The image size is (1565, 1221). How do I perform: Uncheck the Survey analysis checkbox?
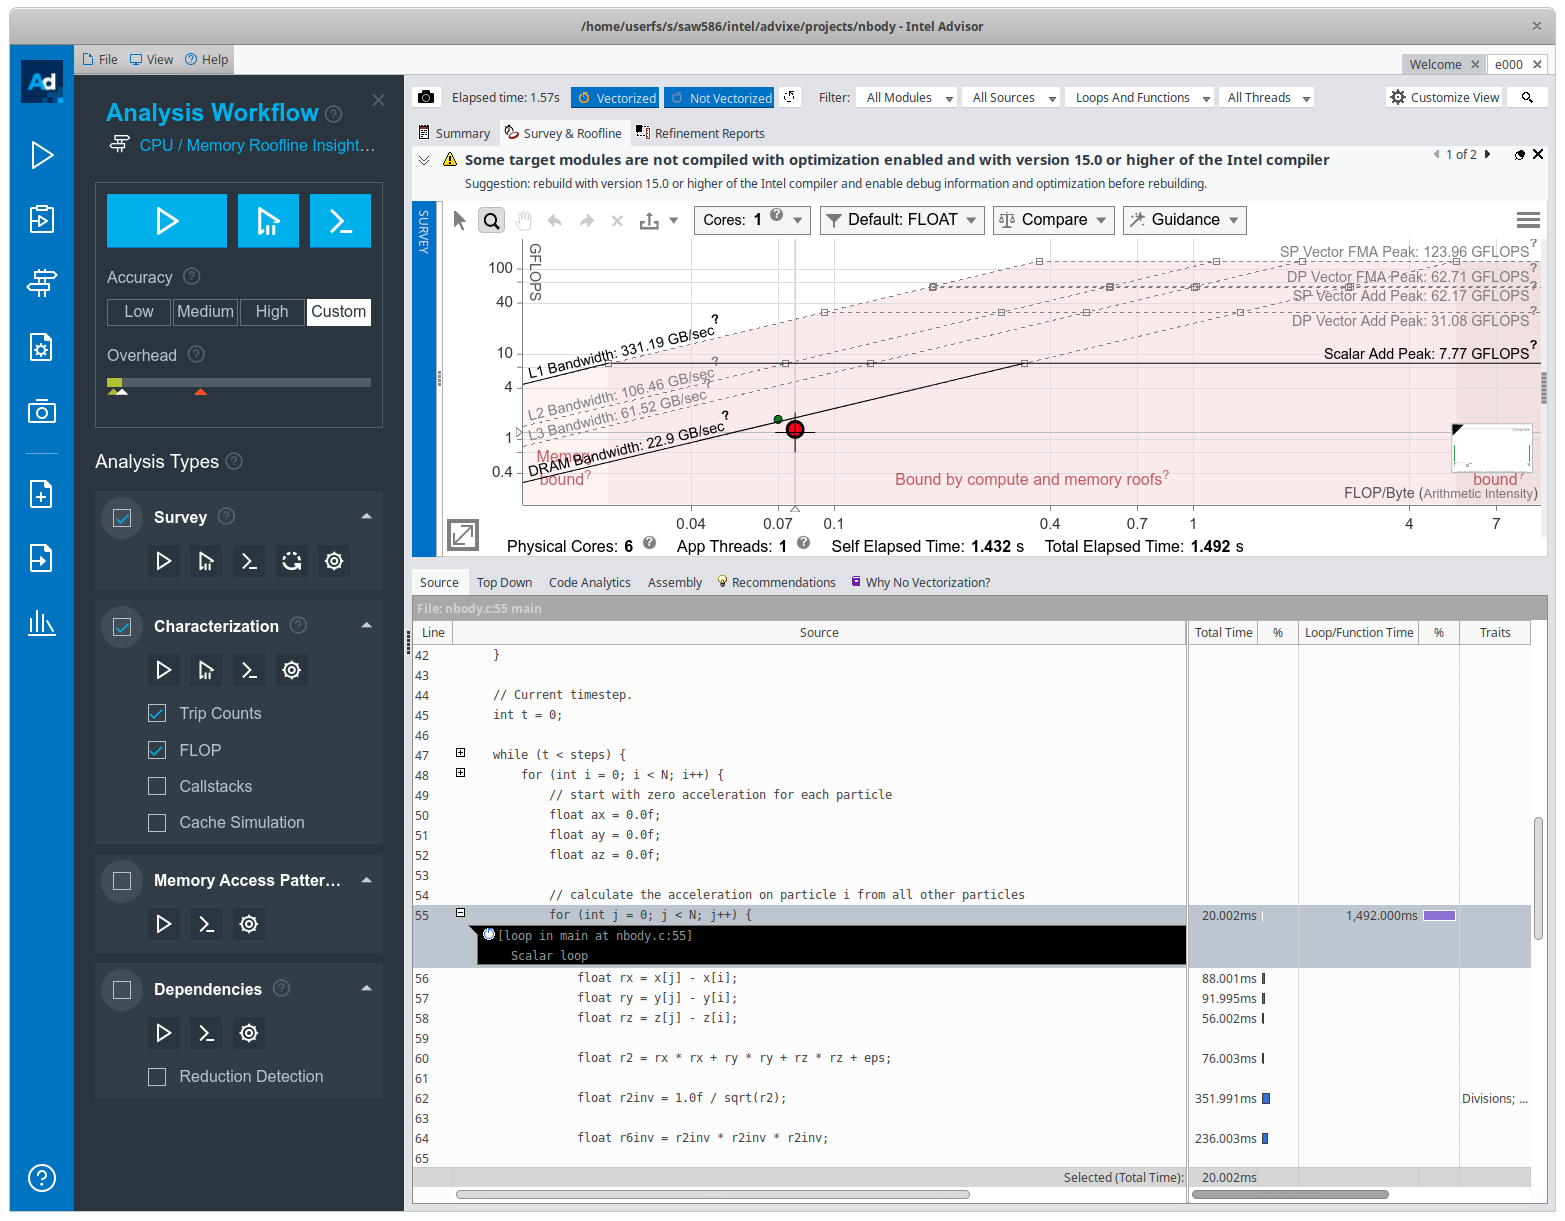tap(122, 518)
